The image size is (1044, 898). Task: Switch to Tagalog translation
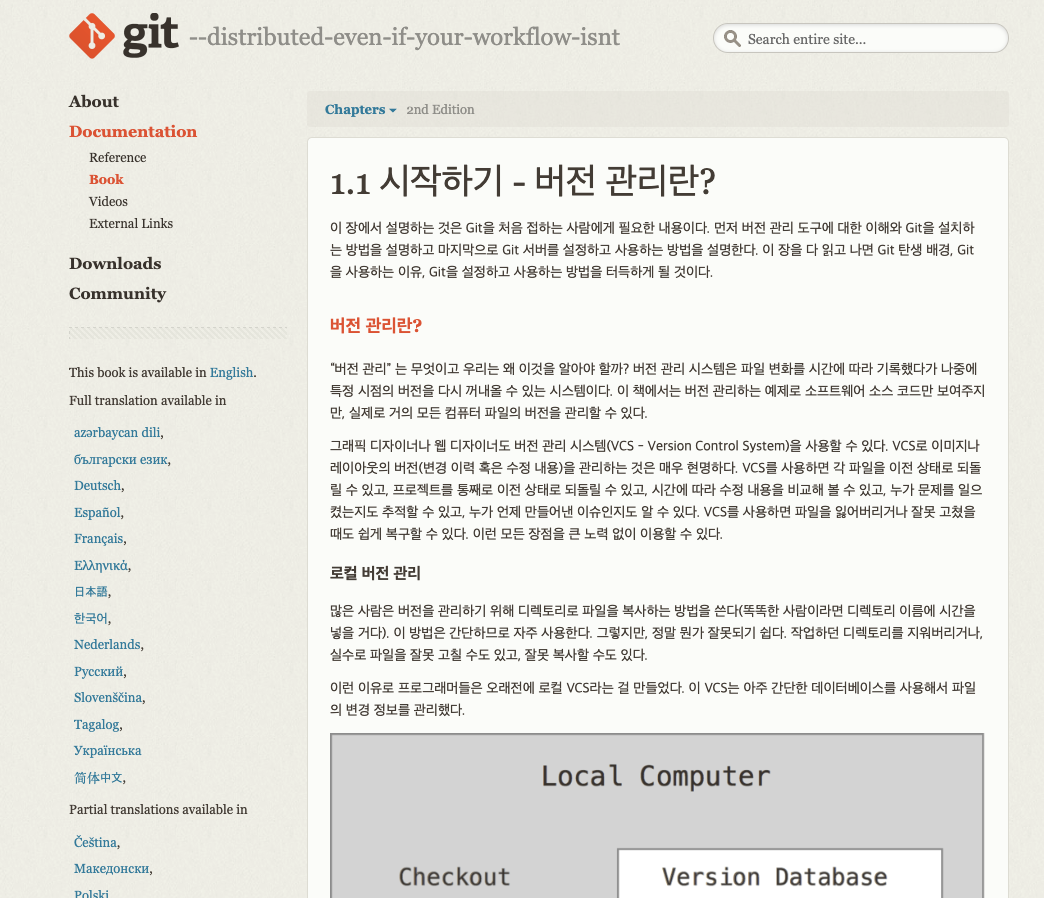point(97,724)
